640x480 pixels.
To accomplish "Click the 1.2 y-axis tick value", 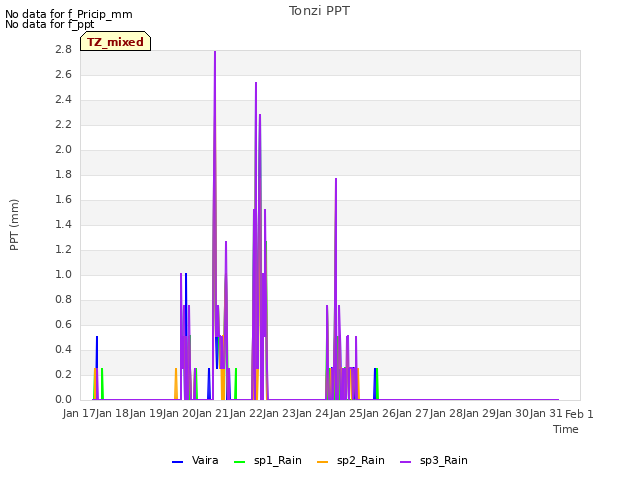I will point(63,250).
